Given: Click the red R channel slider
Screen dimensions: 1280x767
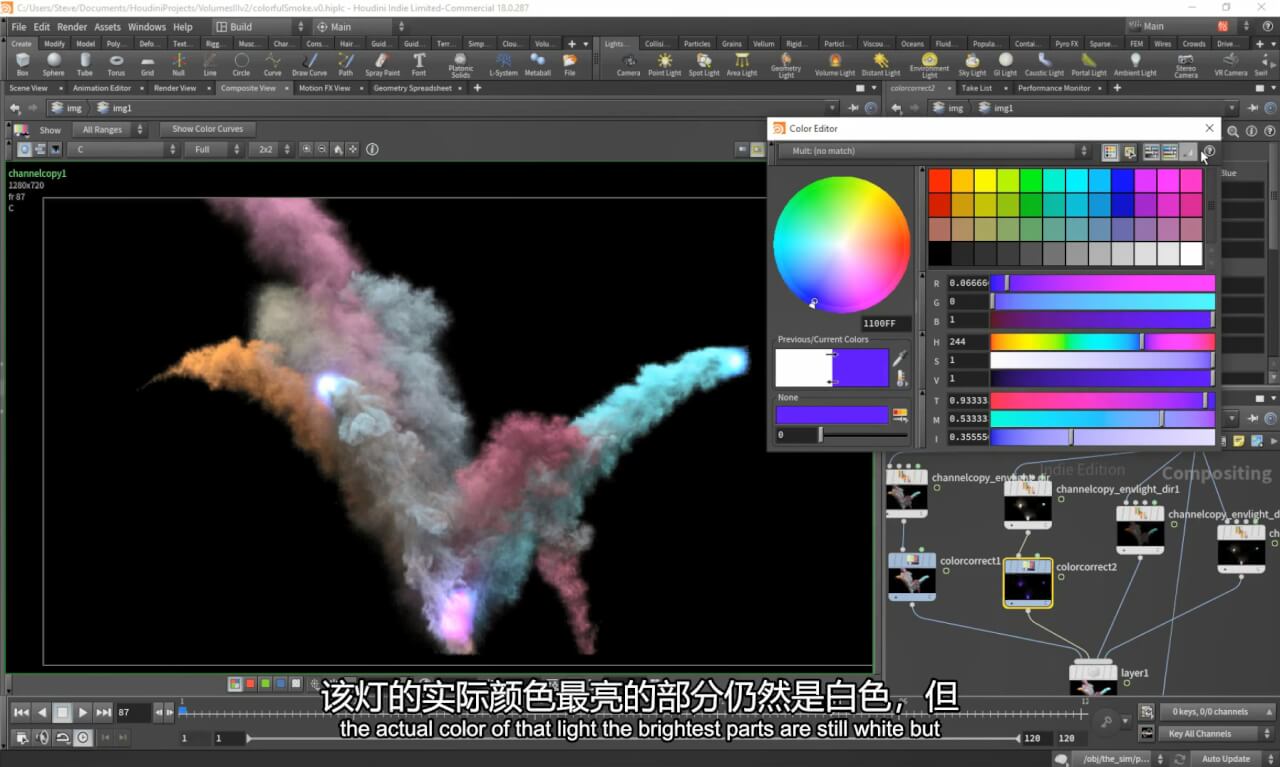Looking at the screenshot, I should (1102, 283).
